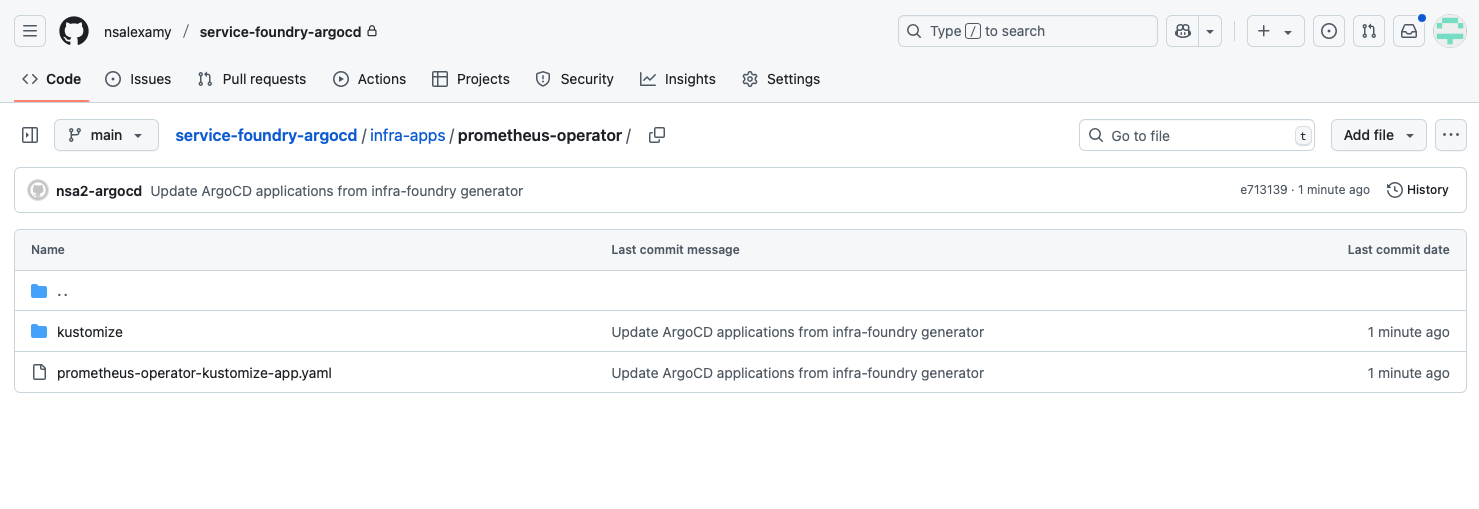Open the kustomize folder
This screenshot has width=1479, height=509.
click(x=90, y=332)
